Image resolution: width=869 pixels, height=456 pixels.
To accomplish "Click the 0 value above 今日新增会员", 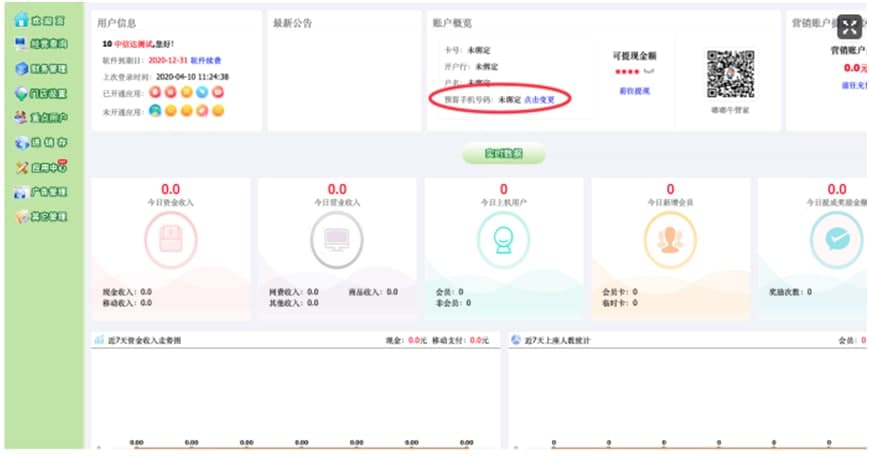I will pos(670,189).
